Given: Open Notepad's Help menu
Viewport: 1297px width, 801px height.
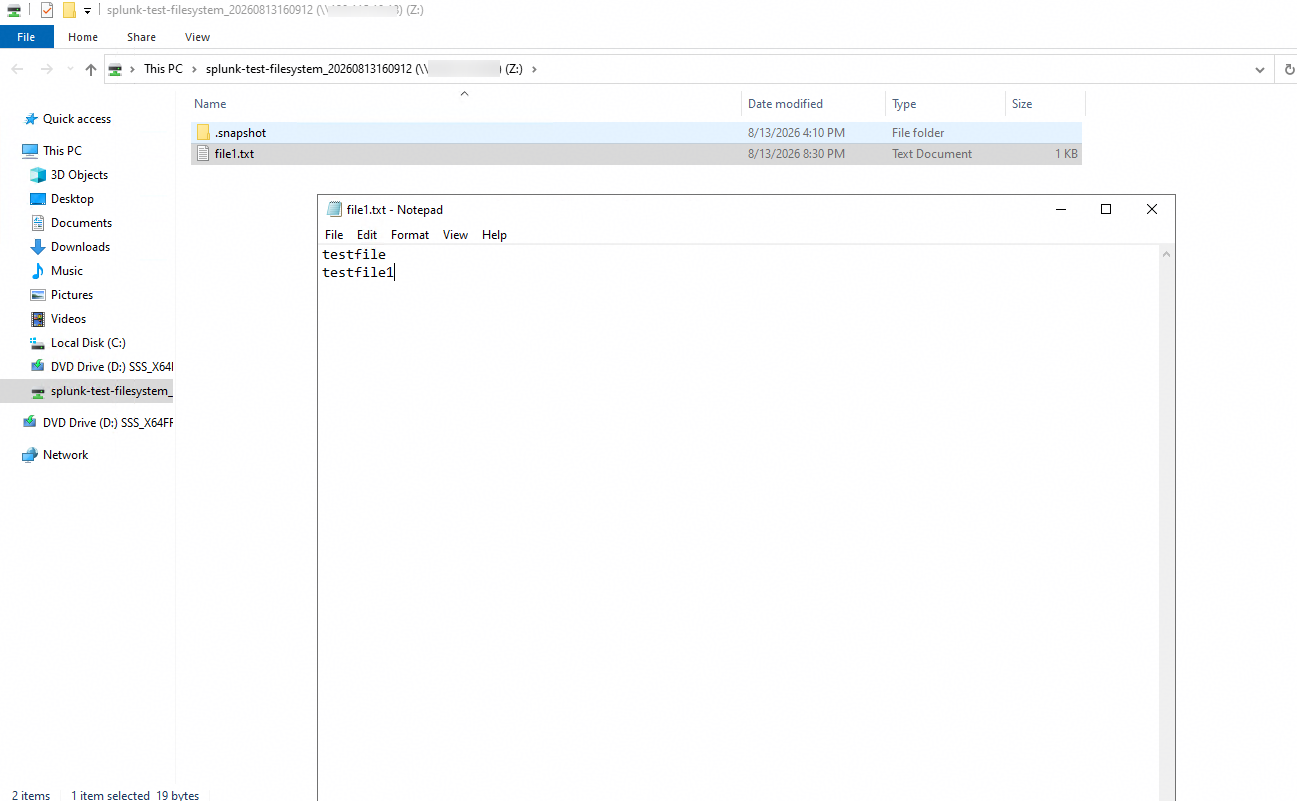Looking at the screenshot, I should pos(494,235).
